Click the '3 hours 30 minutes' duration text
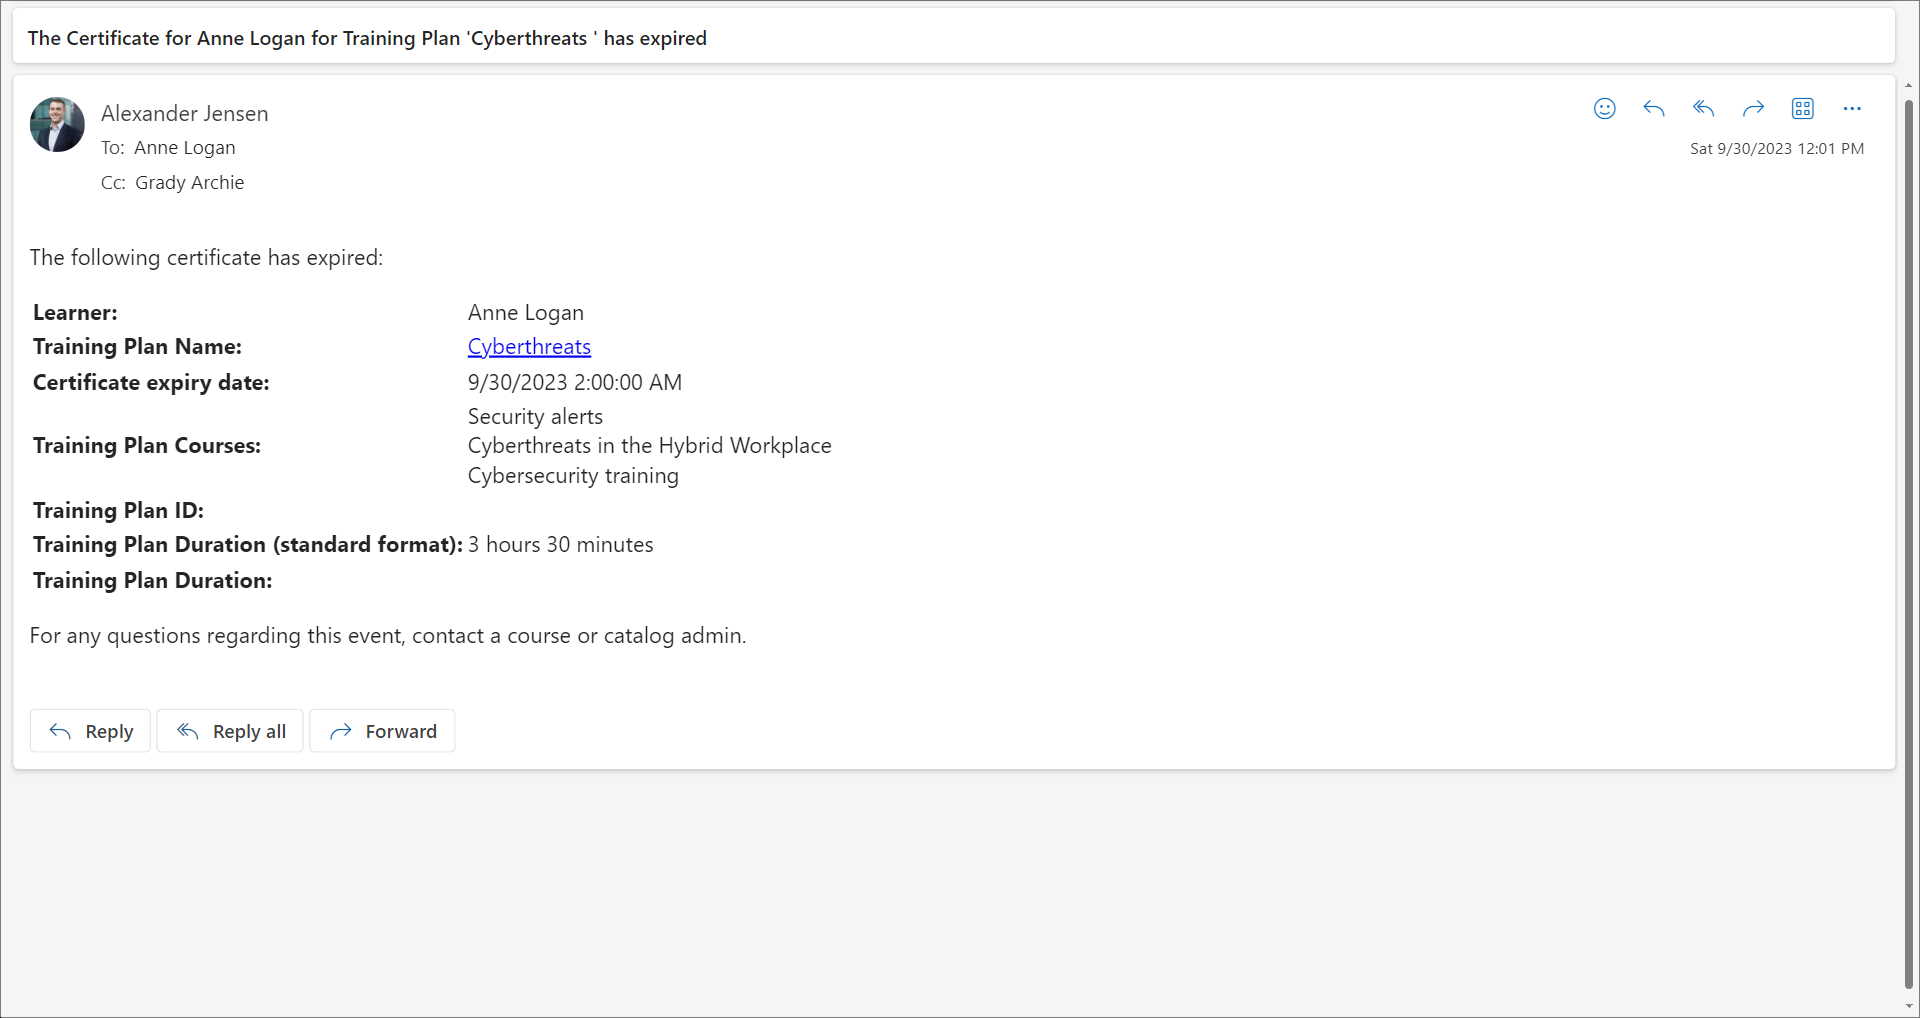The image size is (1920, 1018). pos(560,545)
